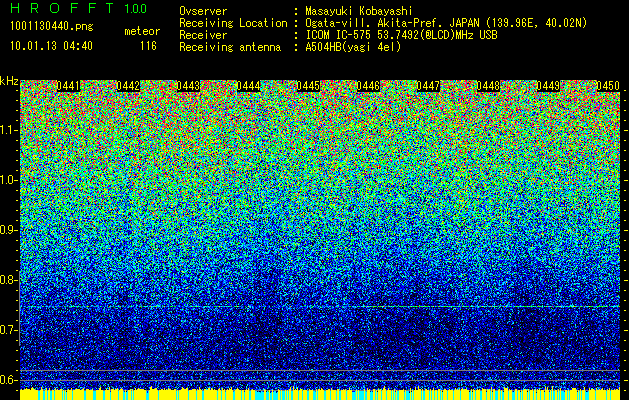Click the 0441 time marker
The height and width of the screenshot is (400, 629).
(x=68, y=86)
